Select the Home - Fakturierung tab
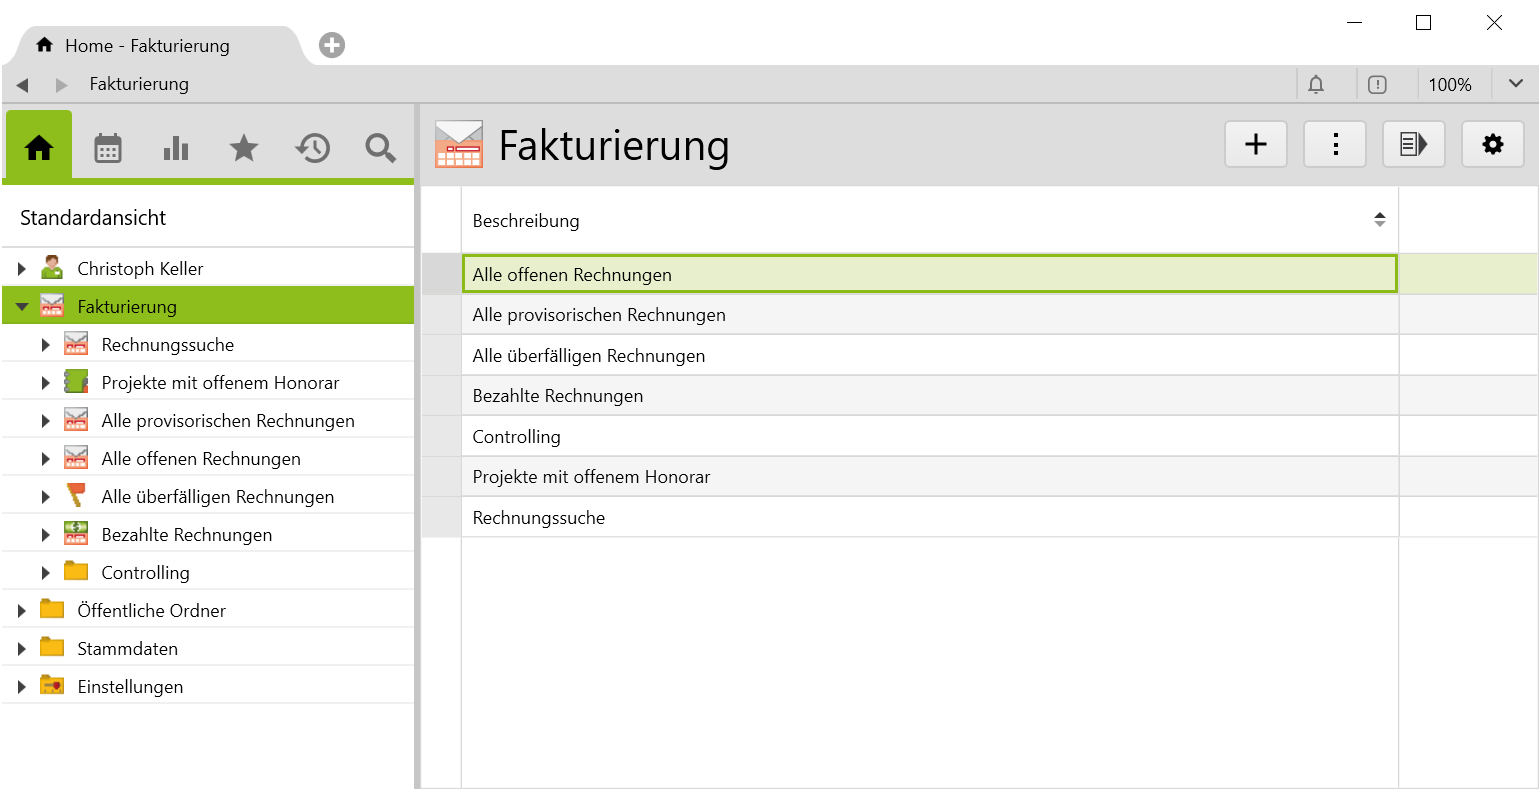The height and width of the screenshot is (791, 1540). 147,46
